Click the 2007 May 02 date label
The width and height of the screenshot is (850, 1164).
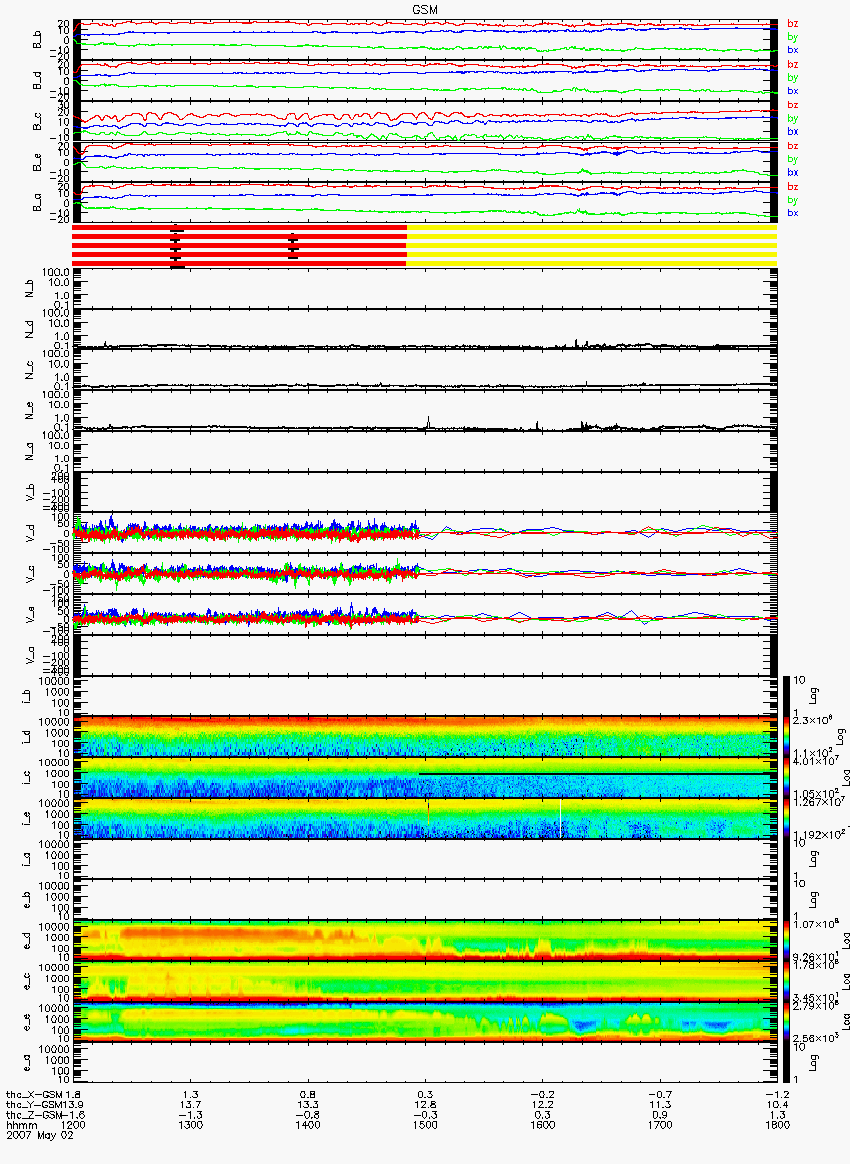pos(40,1135)
